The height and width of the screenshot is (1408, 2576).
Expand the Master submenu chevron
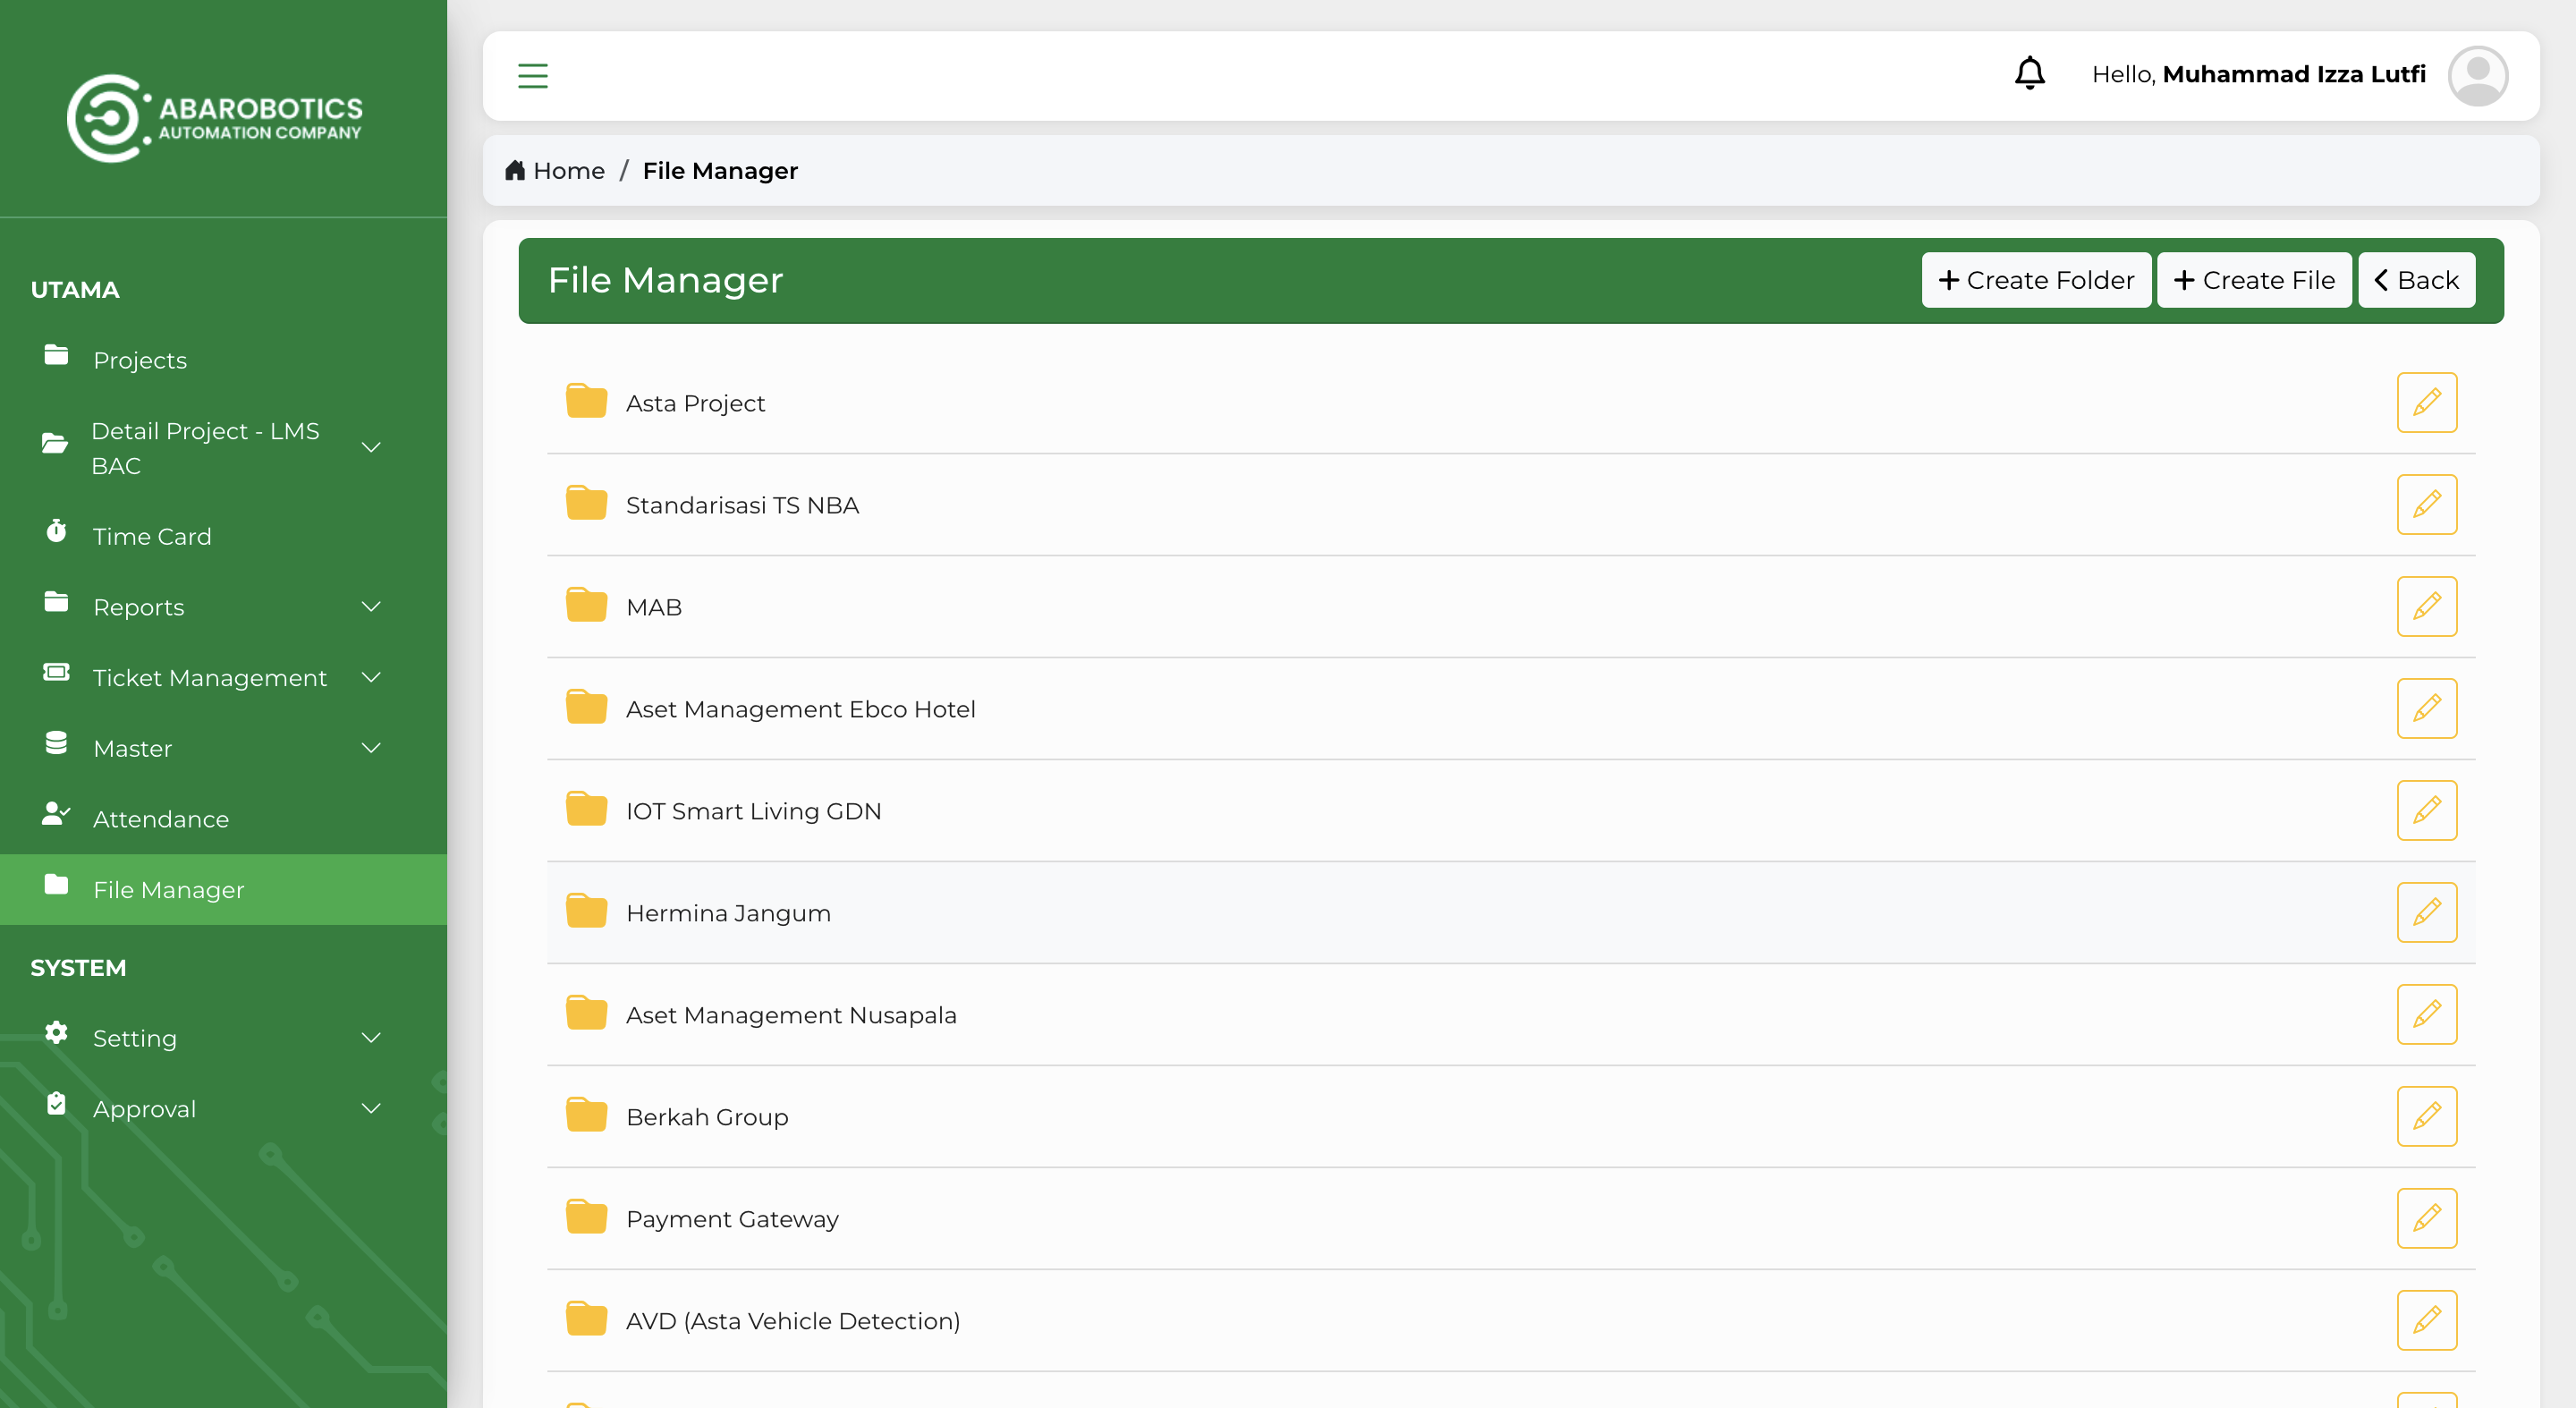(371, 748)
